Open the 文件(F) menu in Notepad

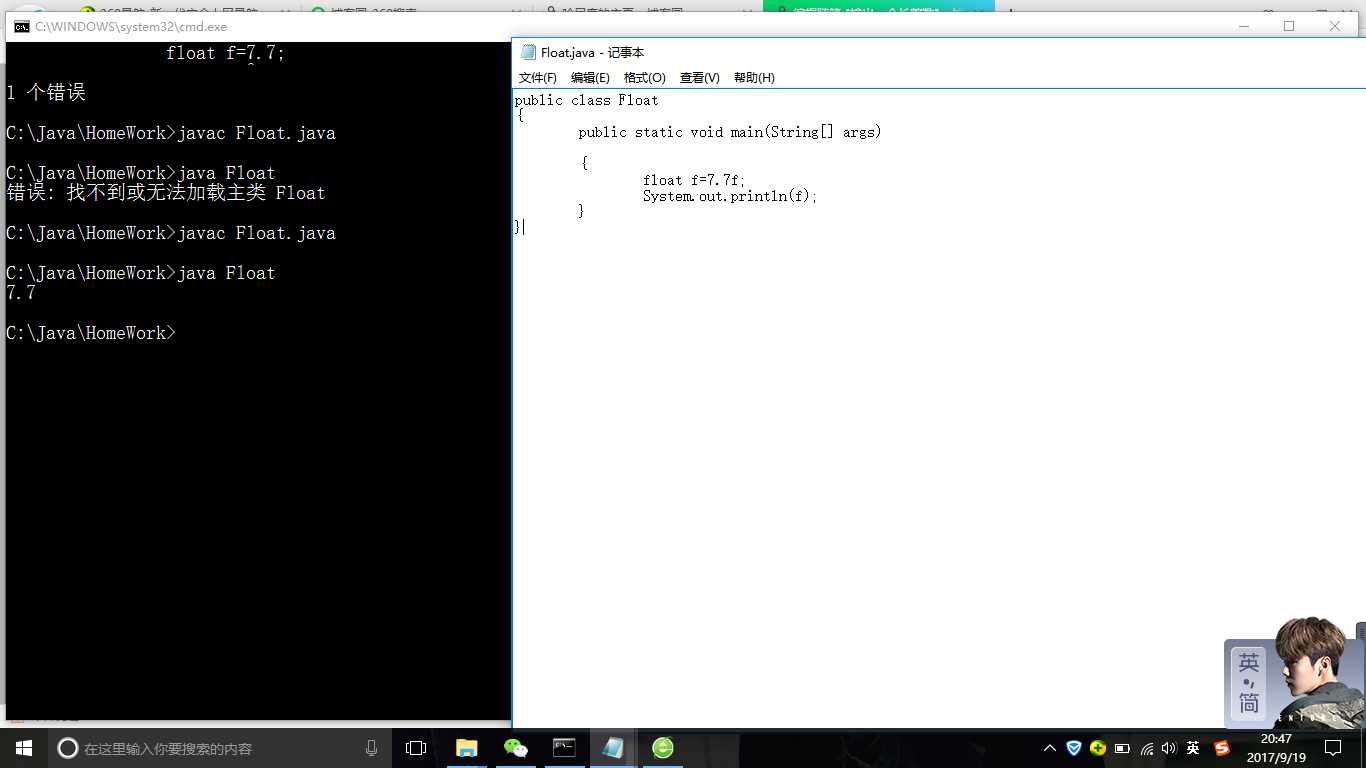(x=537, y=78)
